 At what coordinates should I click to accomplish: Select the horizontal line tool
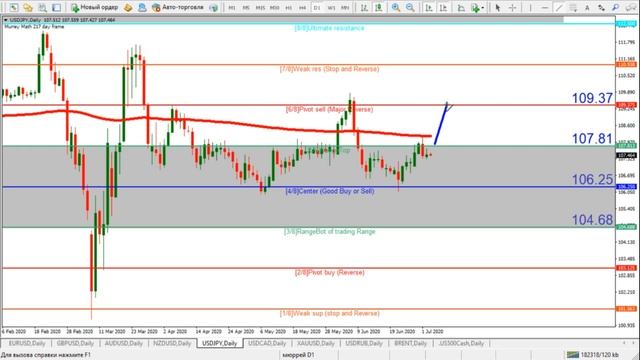point(544,7)
